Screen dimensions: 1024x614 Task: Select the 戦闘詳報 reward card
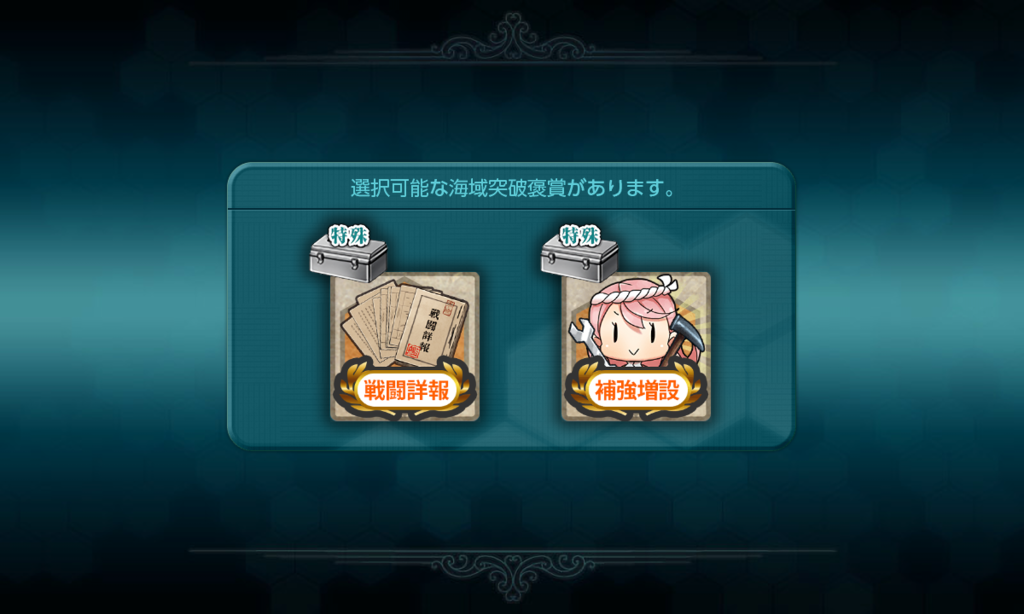pyautogui.click(x=404, y=347)
